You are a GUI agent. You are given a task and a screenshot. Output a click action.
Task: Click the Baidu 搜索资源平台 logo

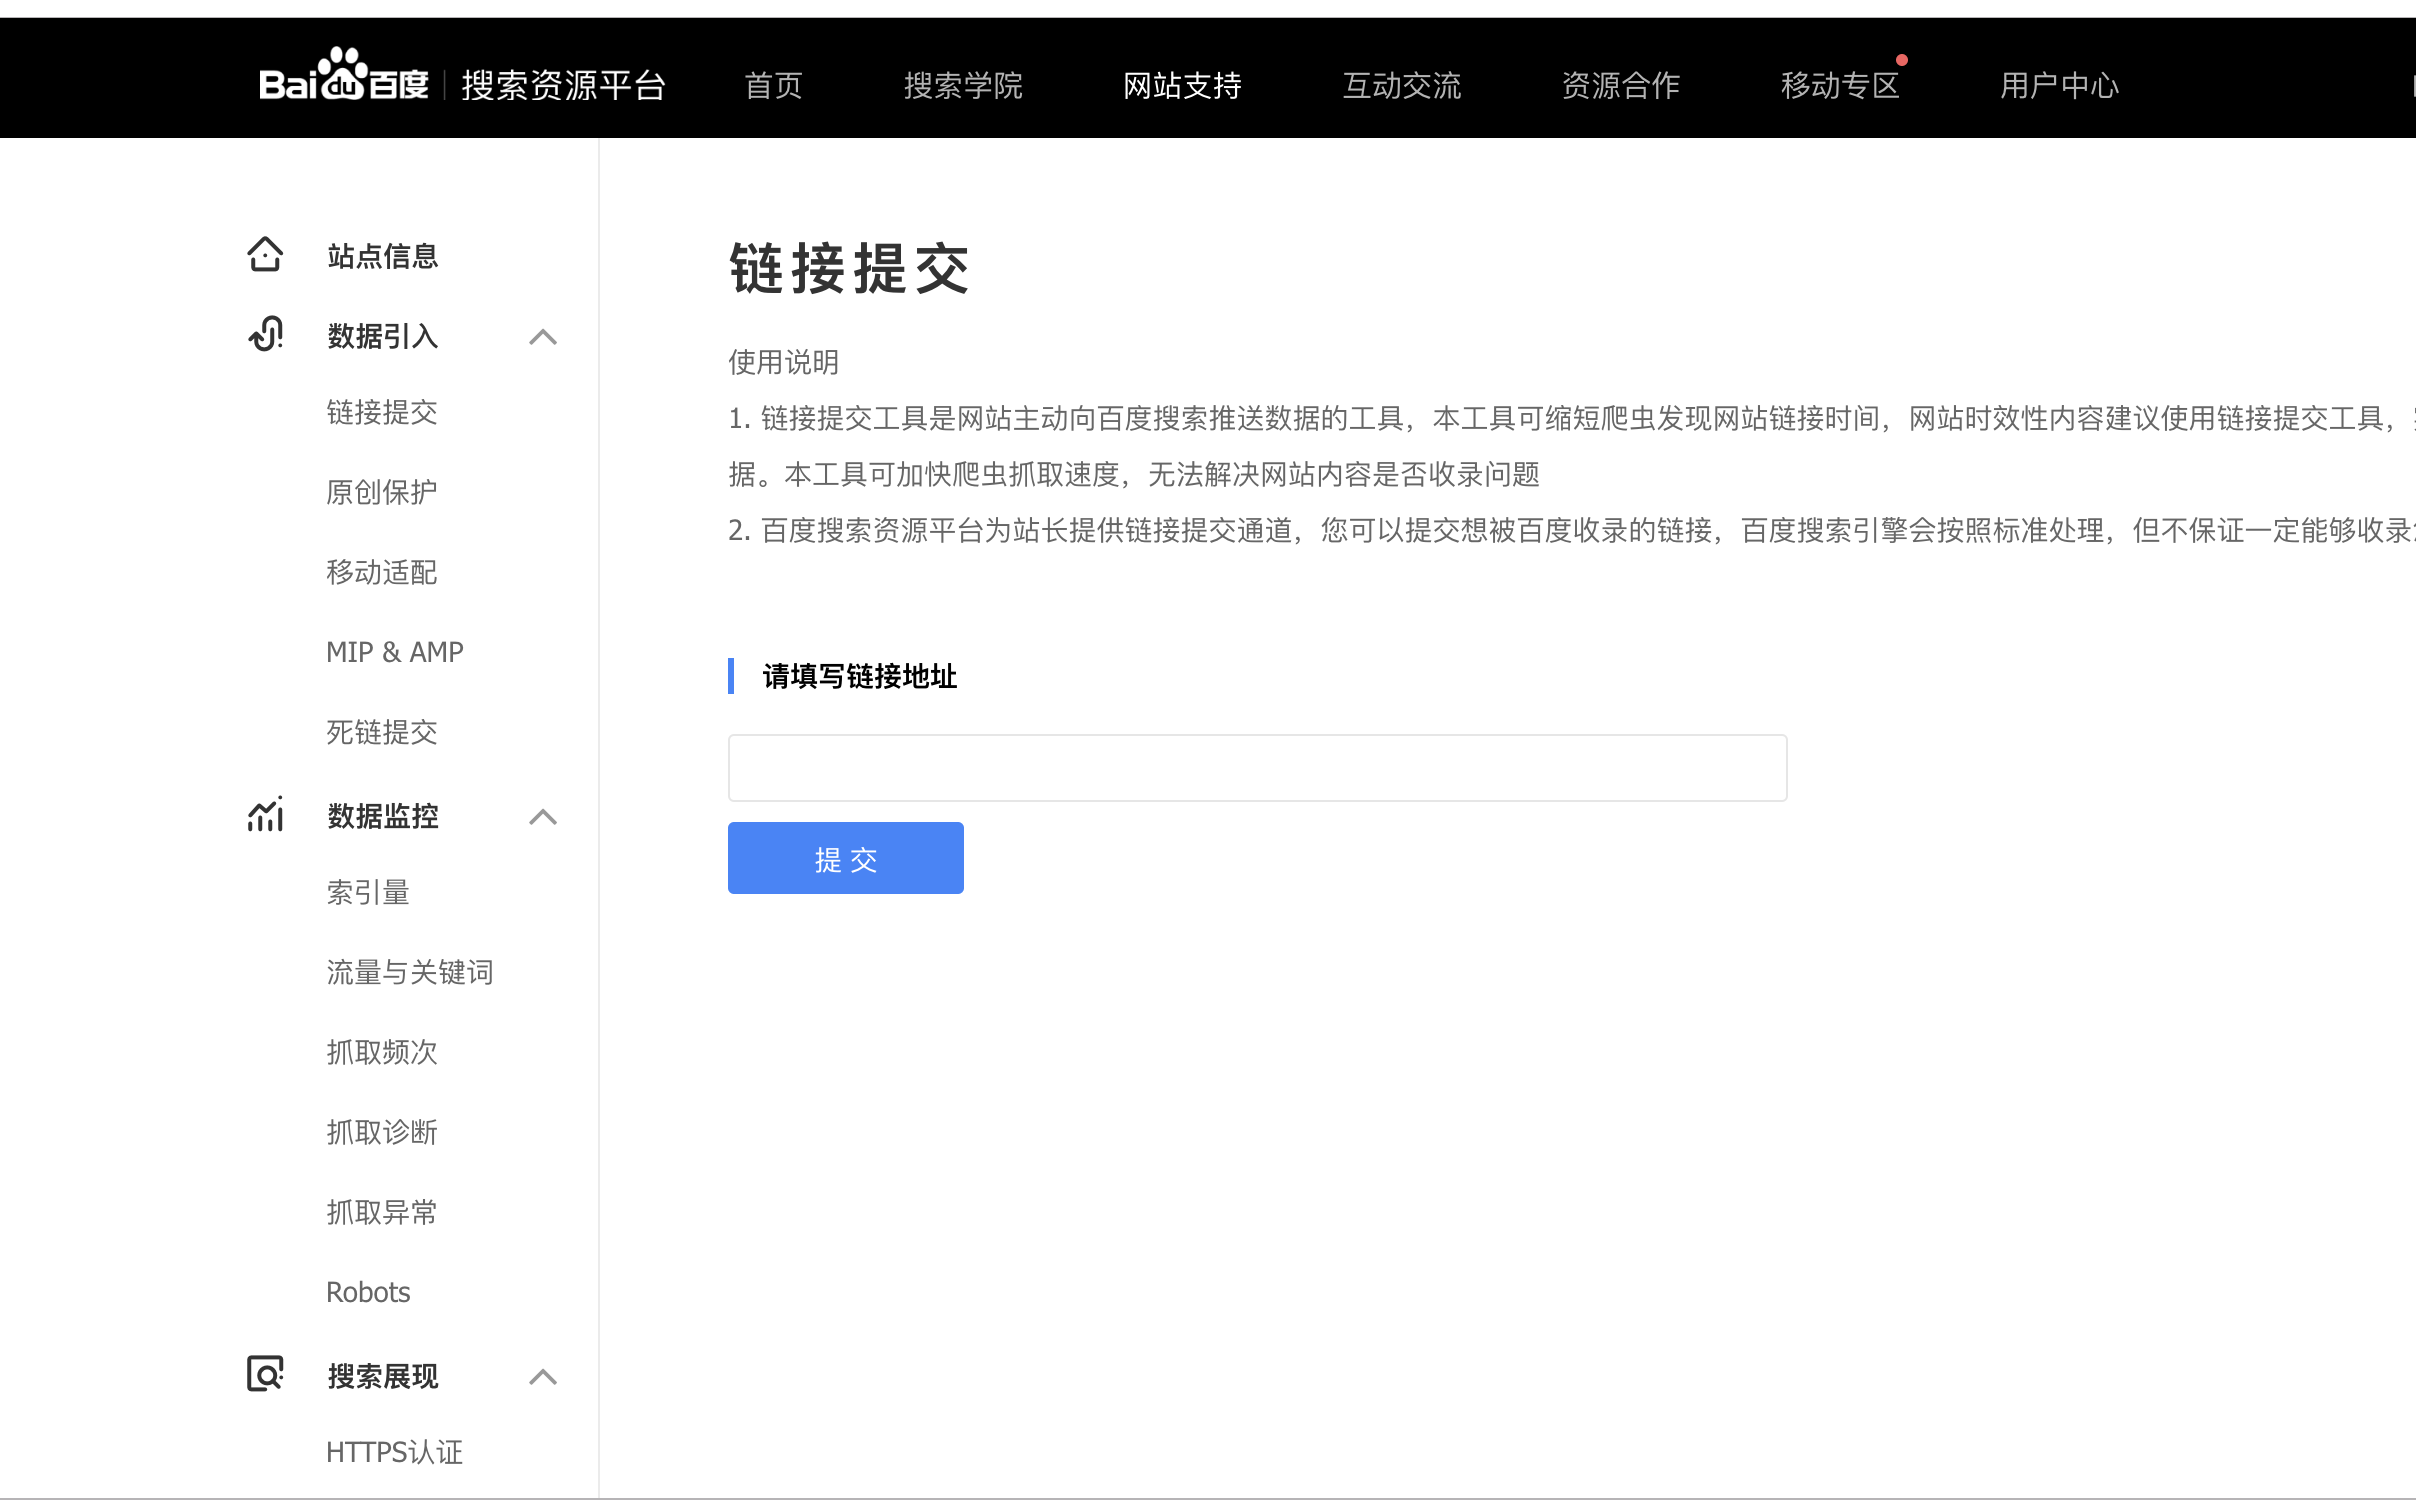coord(460,83)
